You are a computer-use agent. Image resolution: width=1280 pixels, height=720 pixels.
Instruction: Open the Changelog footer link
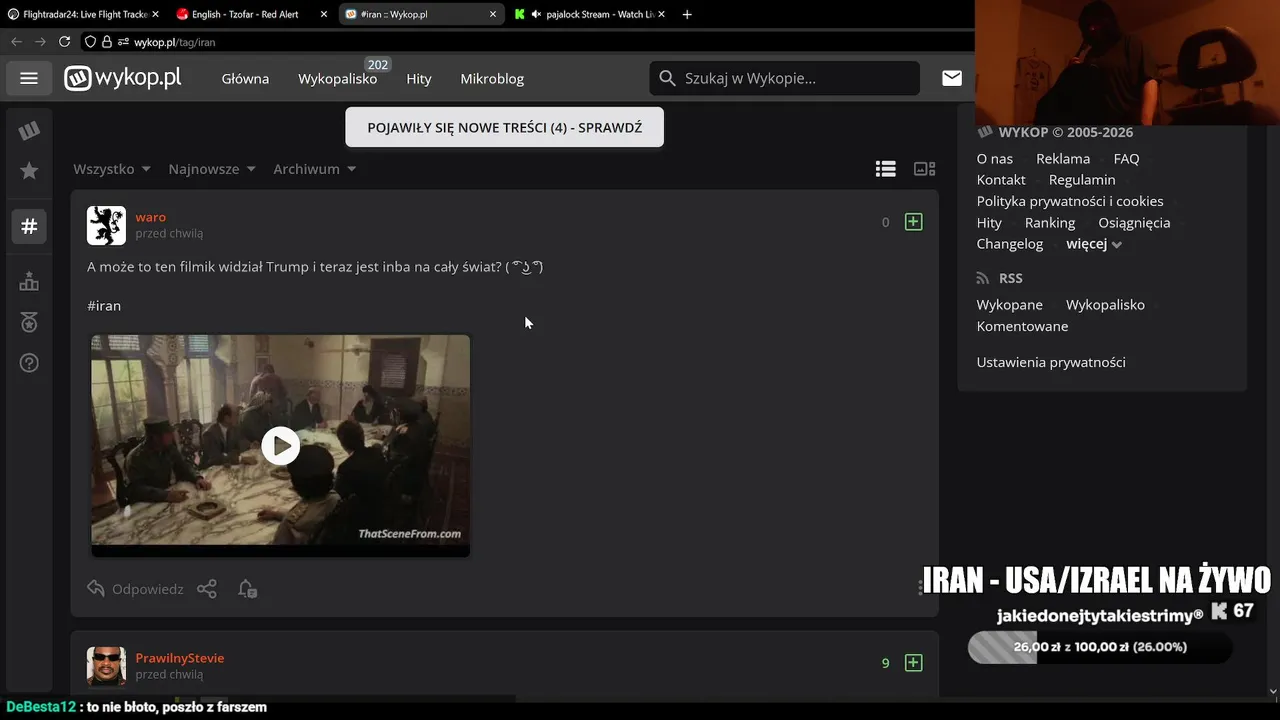pyautogui.click(x=1010, y=244)
